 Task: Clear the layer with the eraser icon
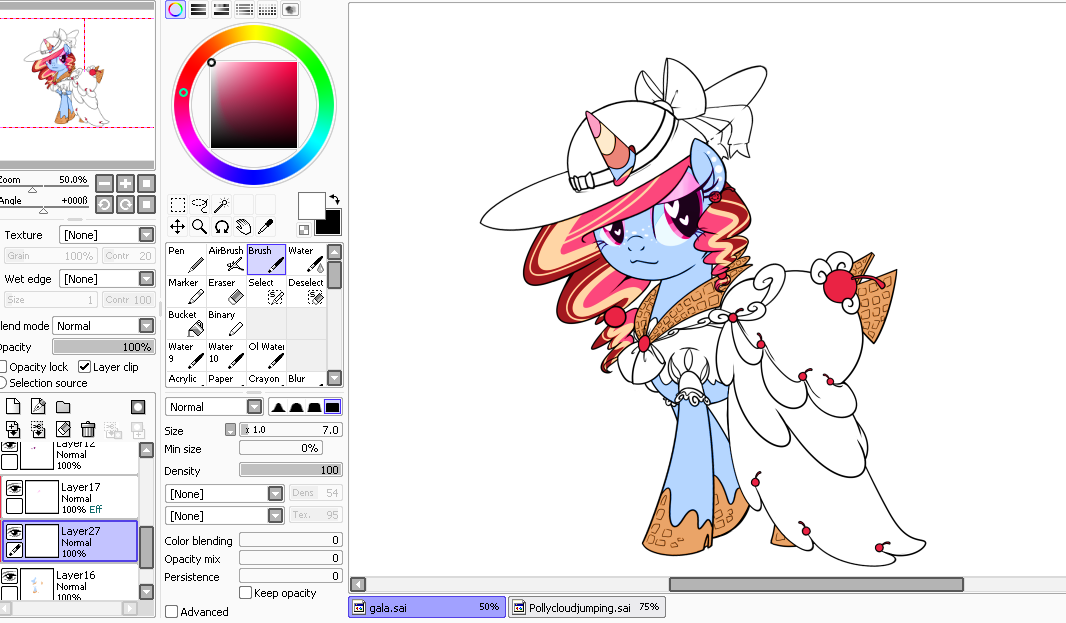coord(63,429)
